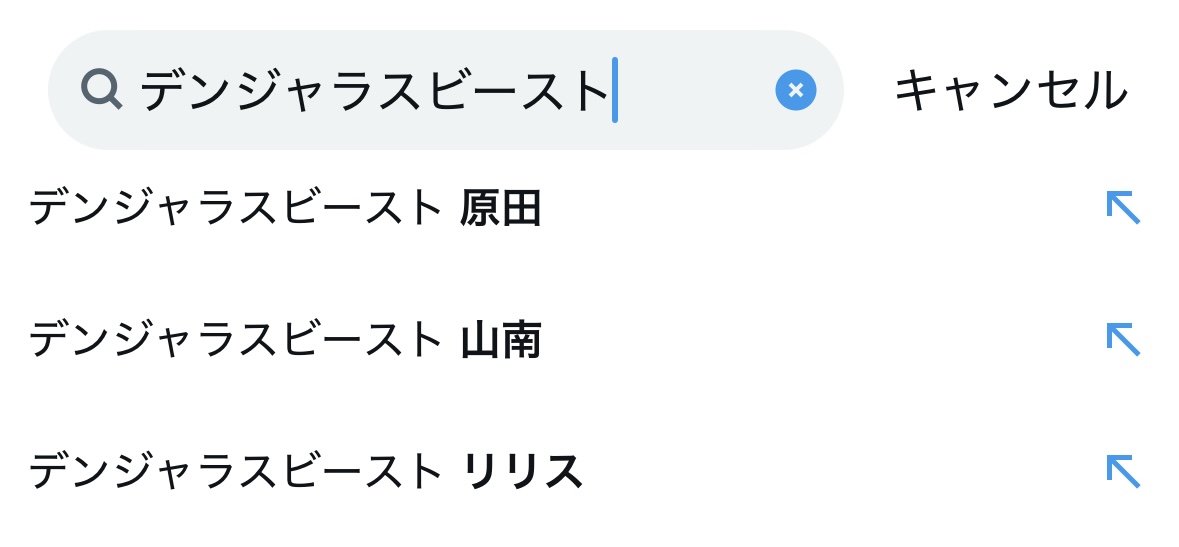Image resolution: width=1179 pixels, height=547 pixels.
Task: Click the ビースト portion of the search query
Action: click(x=518, y=91)
